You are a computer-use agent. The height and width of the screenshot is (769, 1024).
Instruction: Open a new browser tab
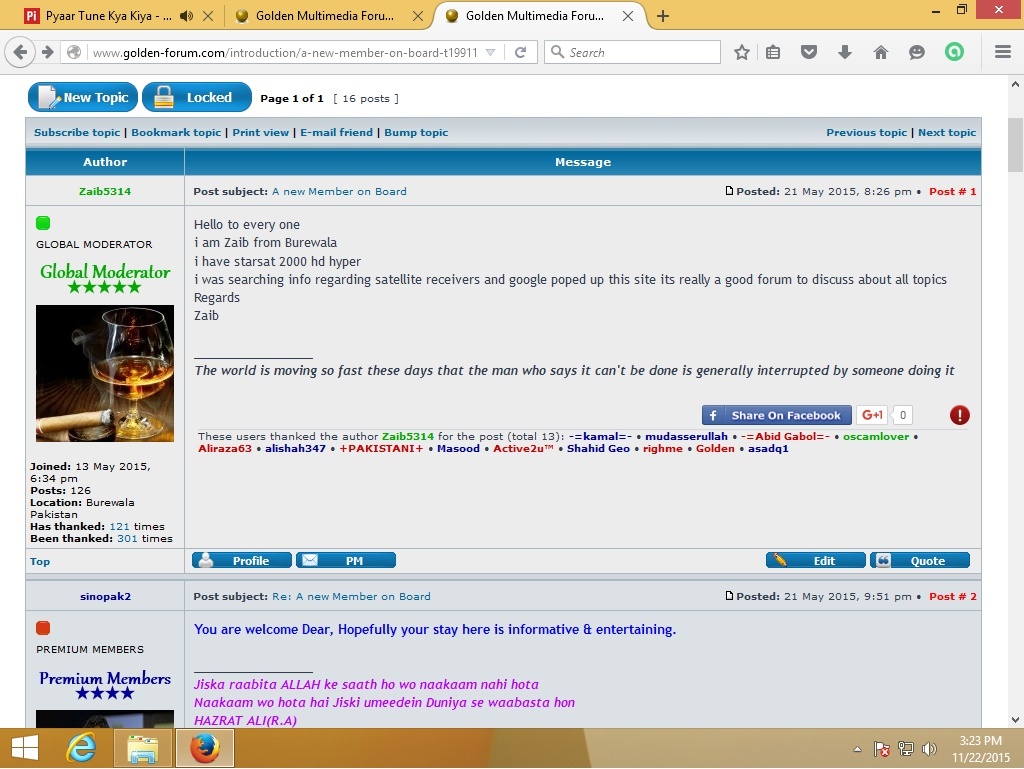[x=662, y=16]
